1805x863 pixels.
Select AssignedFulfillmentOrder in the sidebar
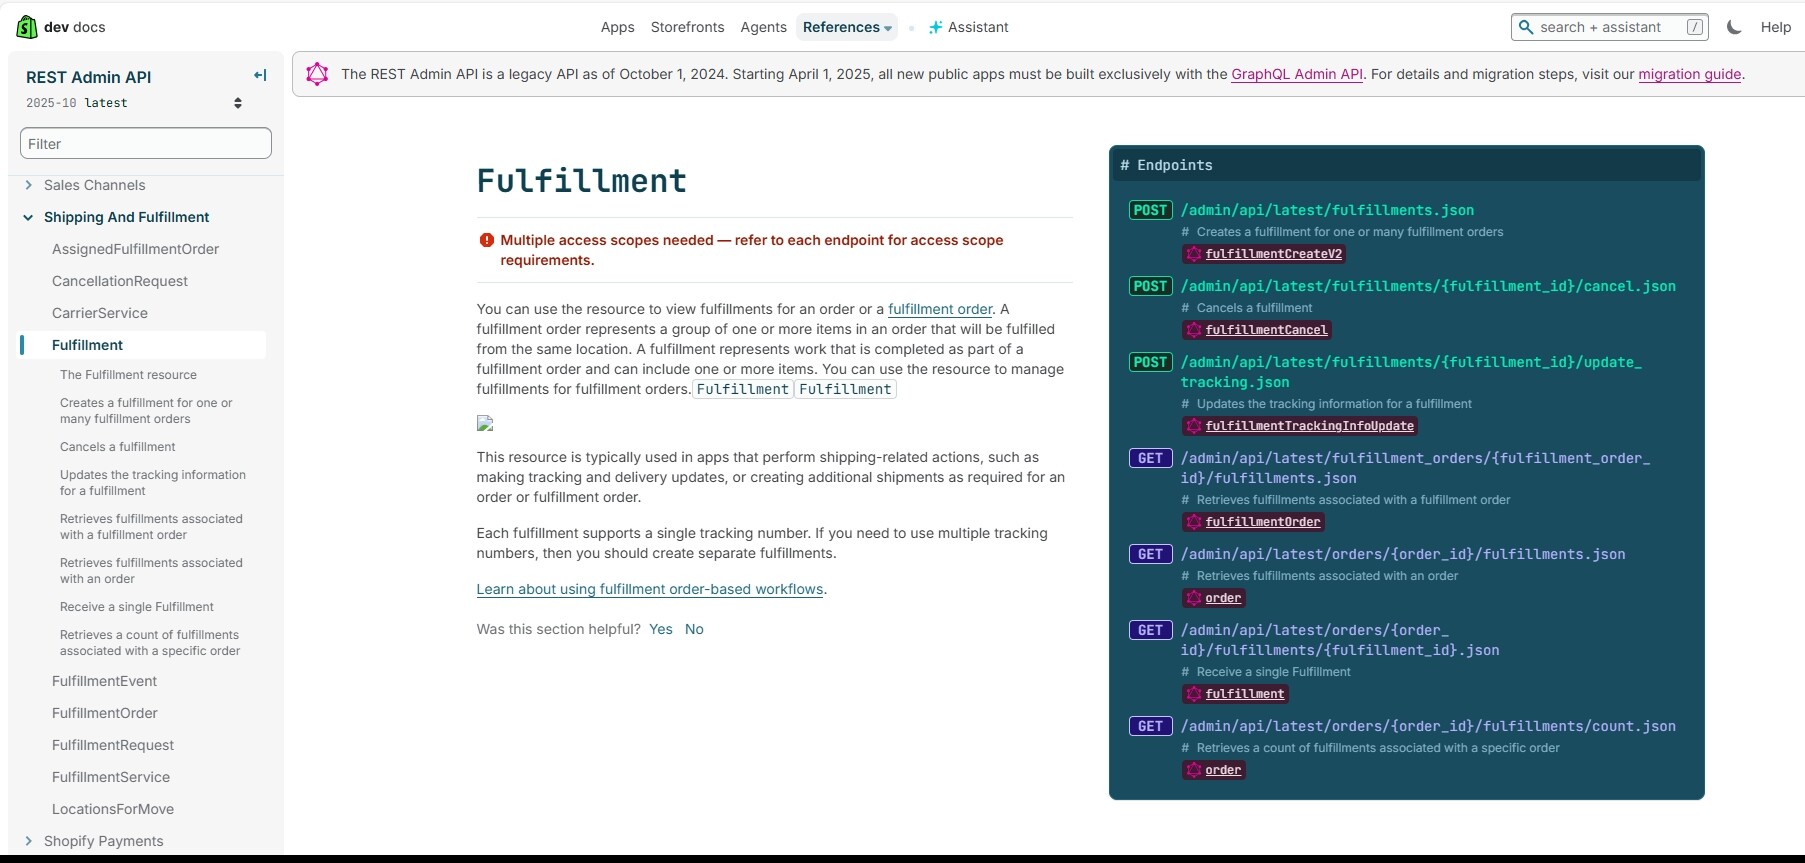click(135, 249)
